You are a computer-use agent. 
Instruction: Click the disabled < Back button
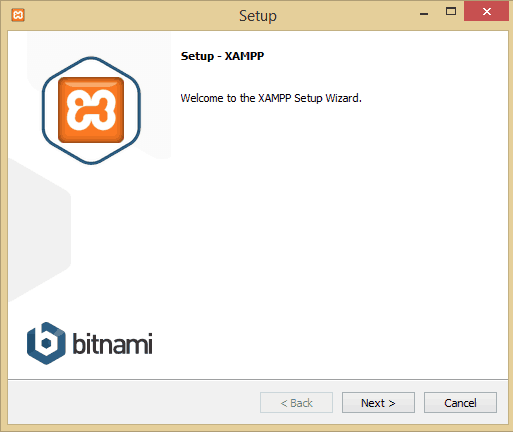click(296, 403)
